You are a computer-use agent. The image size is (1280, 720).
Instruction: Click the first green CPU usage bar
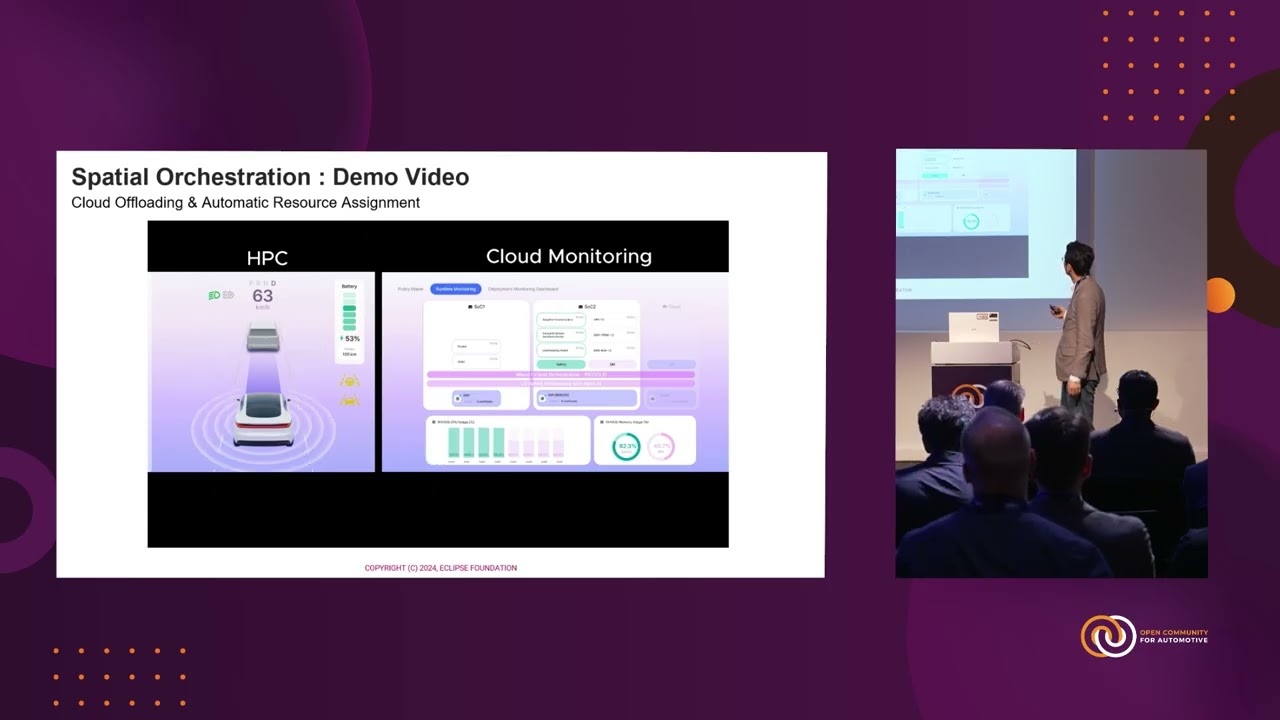pos(454,443)
